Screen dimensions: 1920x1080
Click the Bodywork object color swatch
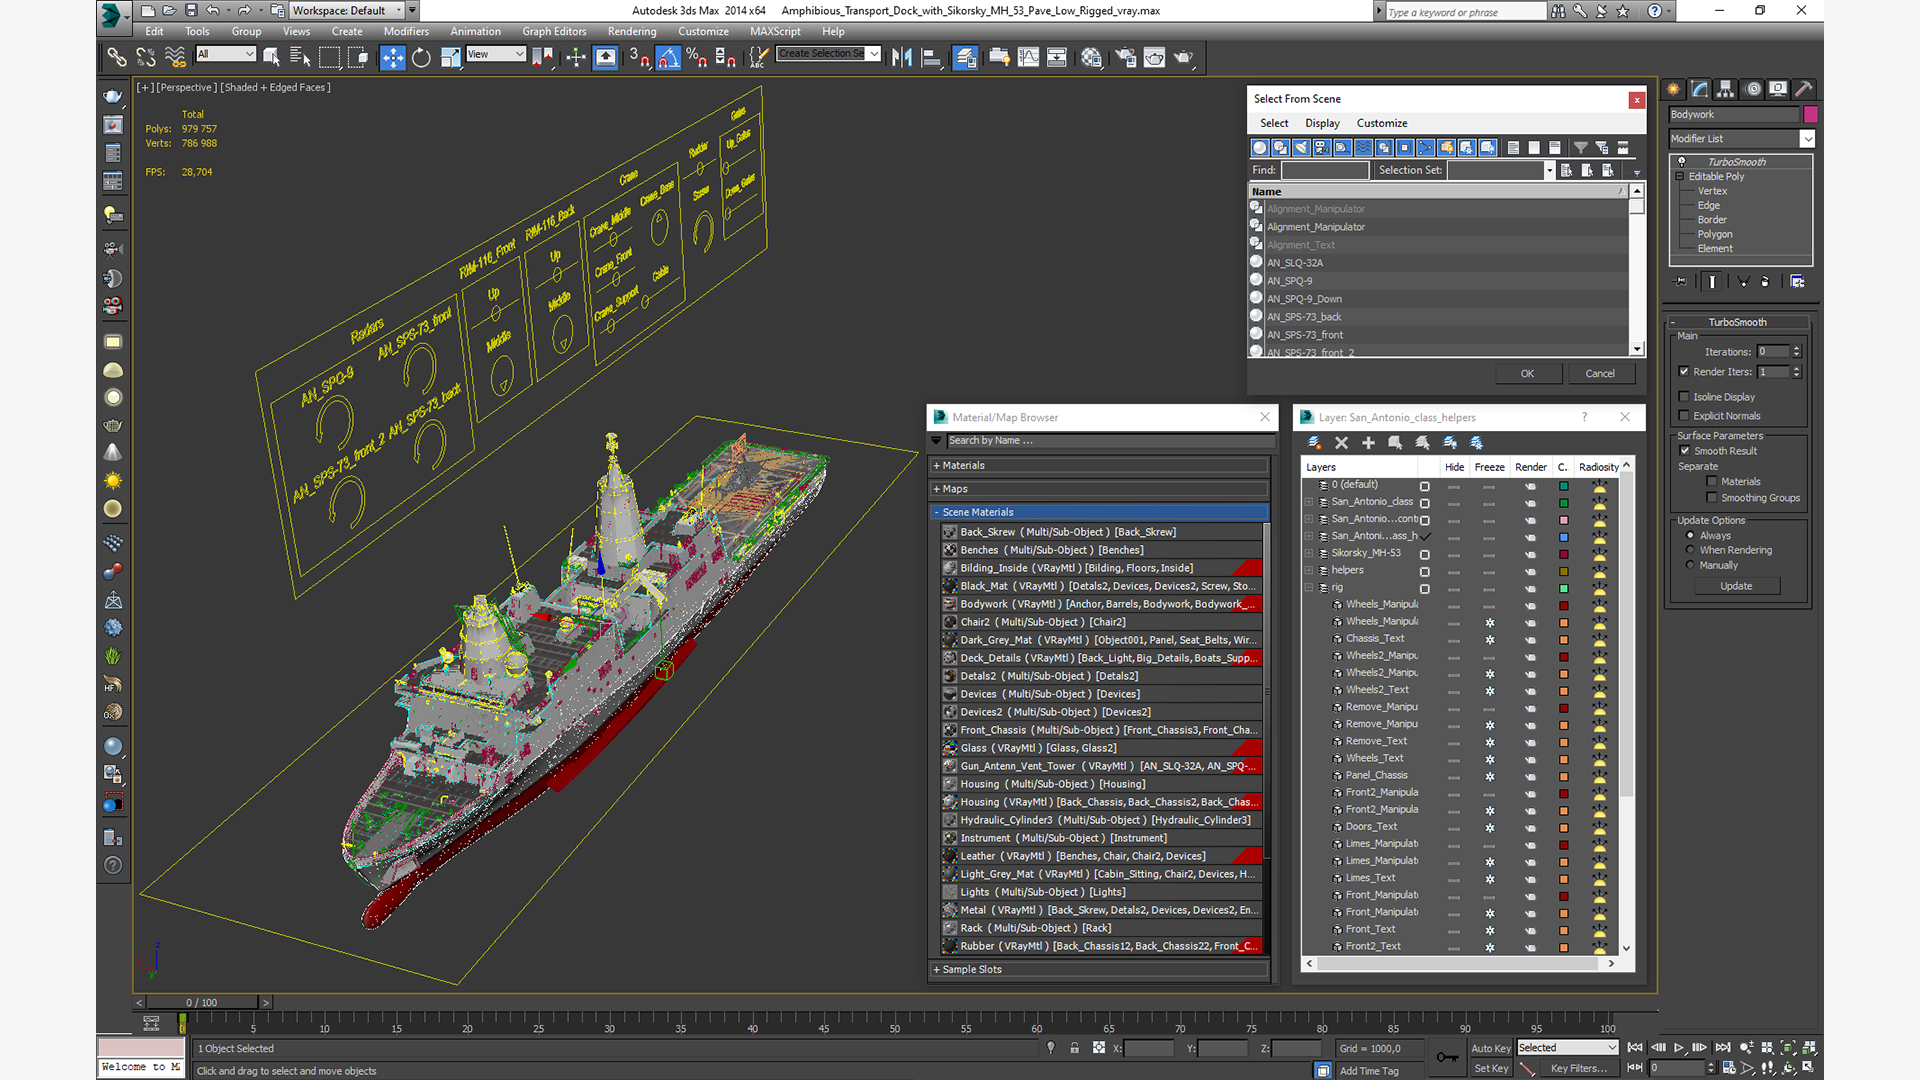[1810, 115]
